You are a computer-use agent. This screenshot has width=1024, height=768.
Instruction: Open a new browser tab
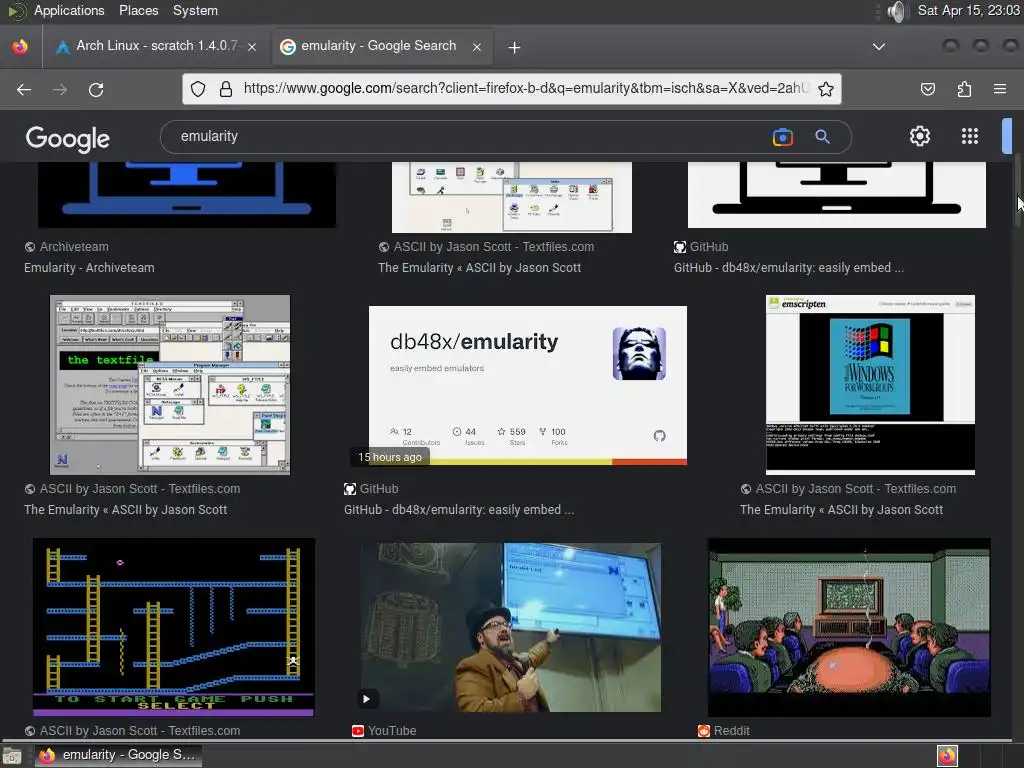[x=515, y=47]
